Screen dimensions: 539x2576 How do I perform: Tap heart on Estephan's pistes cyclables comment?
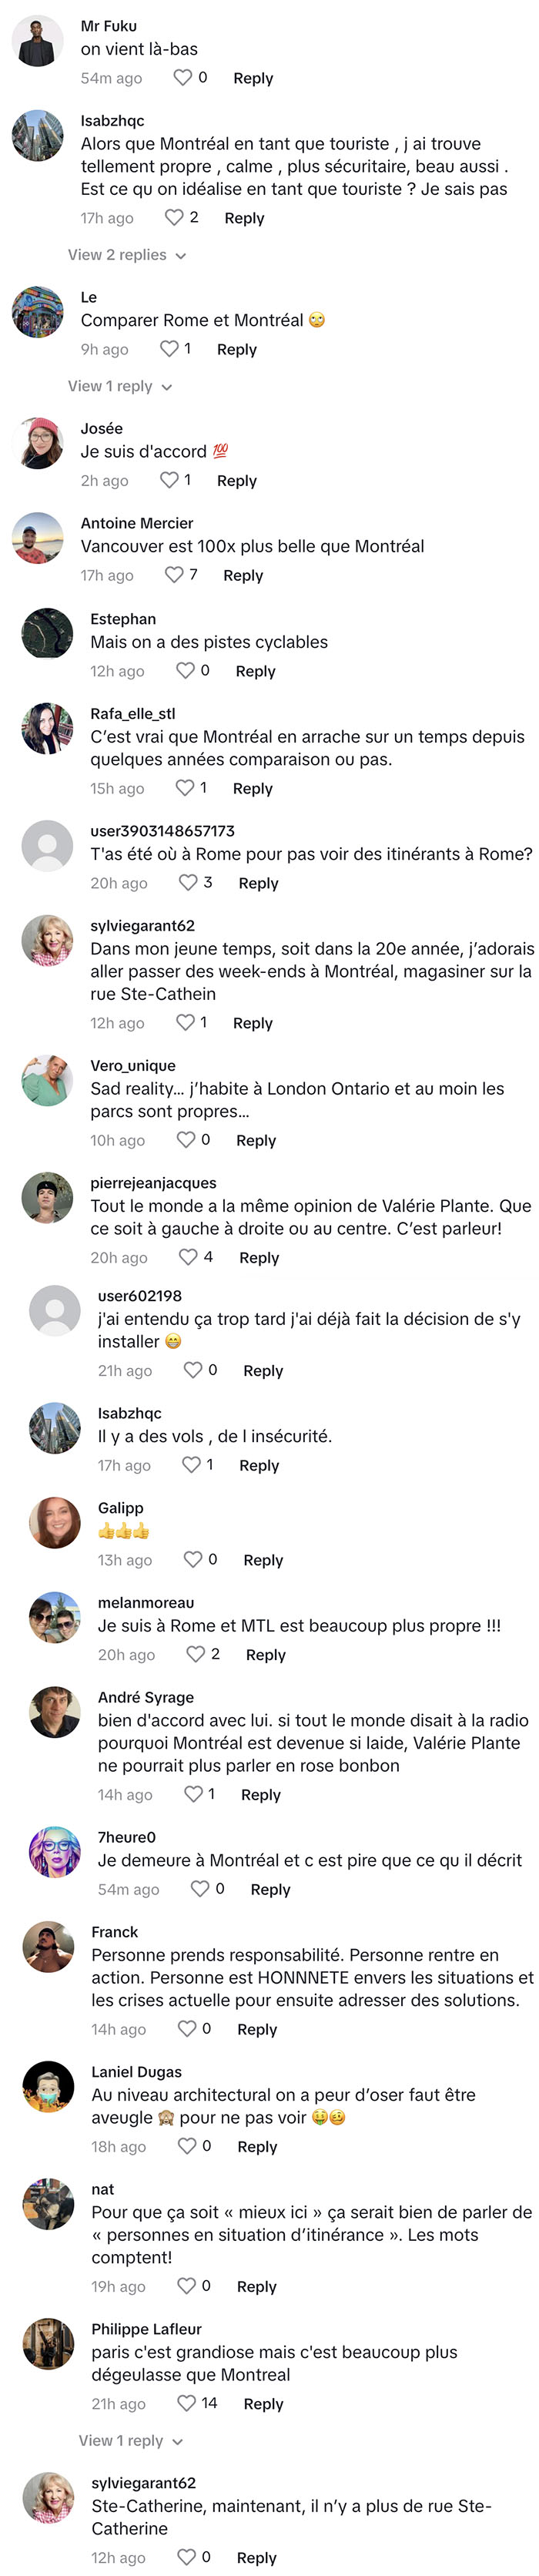point(185,670)
